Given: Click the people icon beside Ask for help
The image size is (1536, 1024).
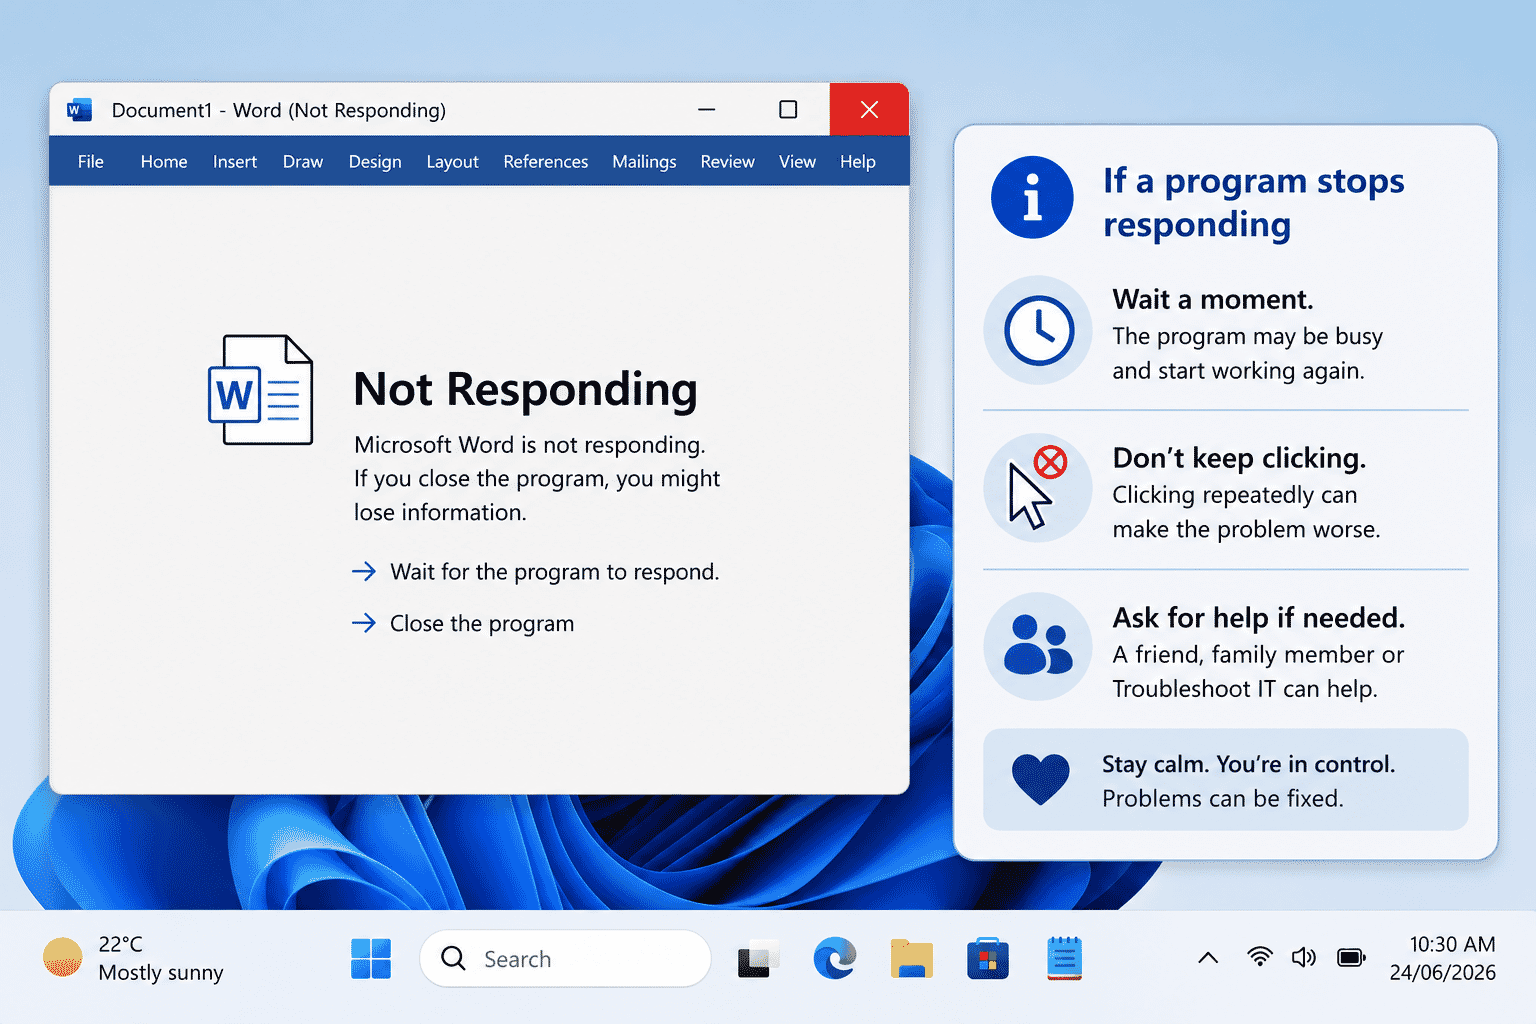Looking at the screenshot, I should pos(1038,646).
